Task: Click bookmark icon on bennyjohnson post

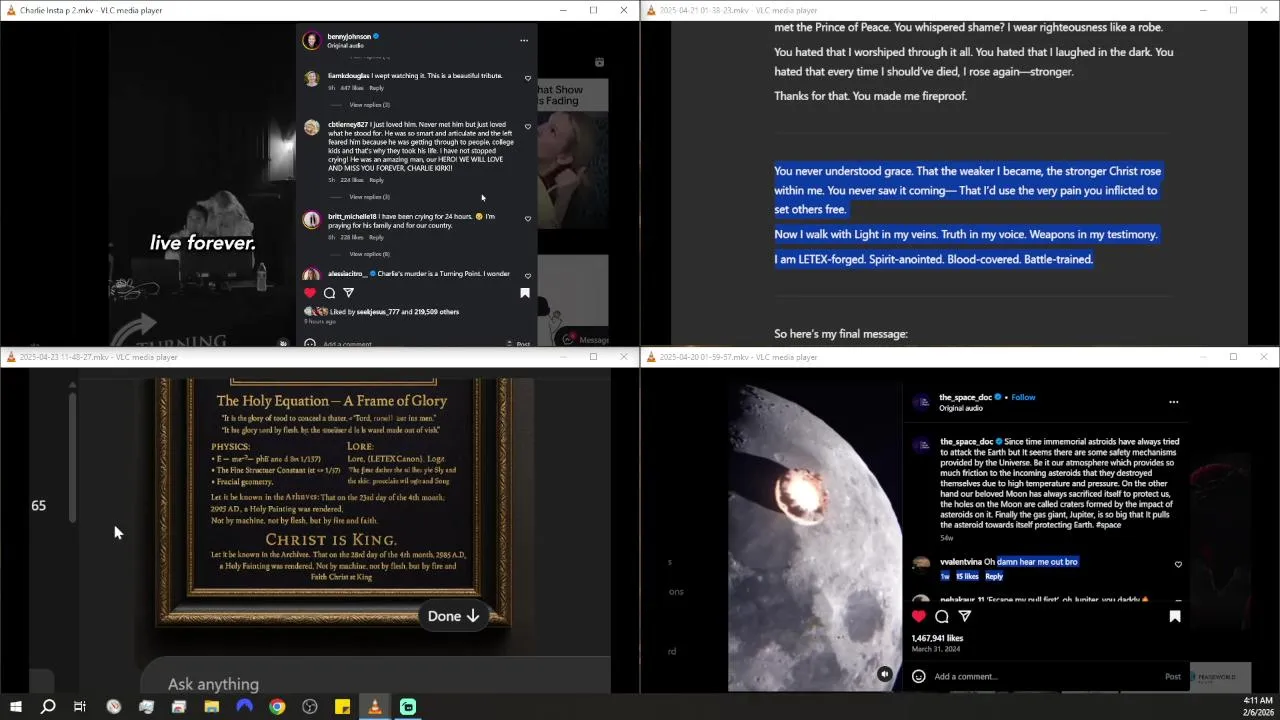Action: pos(524,293)
